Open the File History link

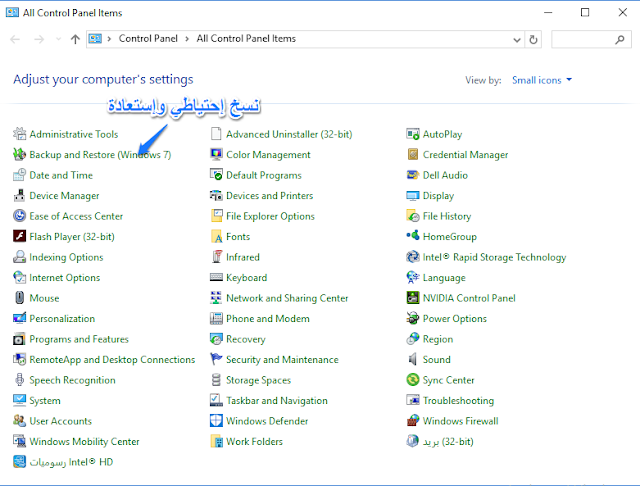(447, 216)
